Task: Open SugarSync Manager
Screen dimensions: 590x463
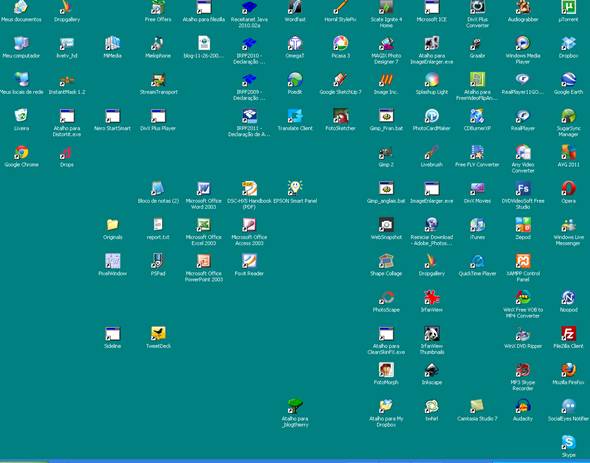Action: (x=568, y=116)
